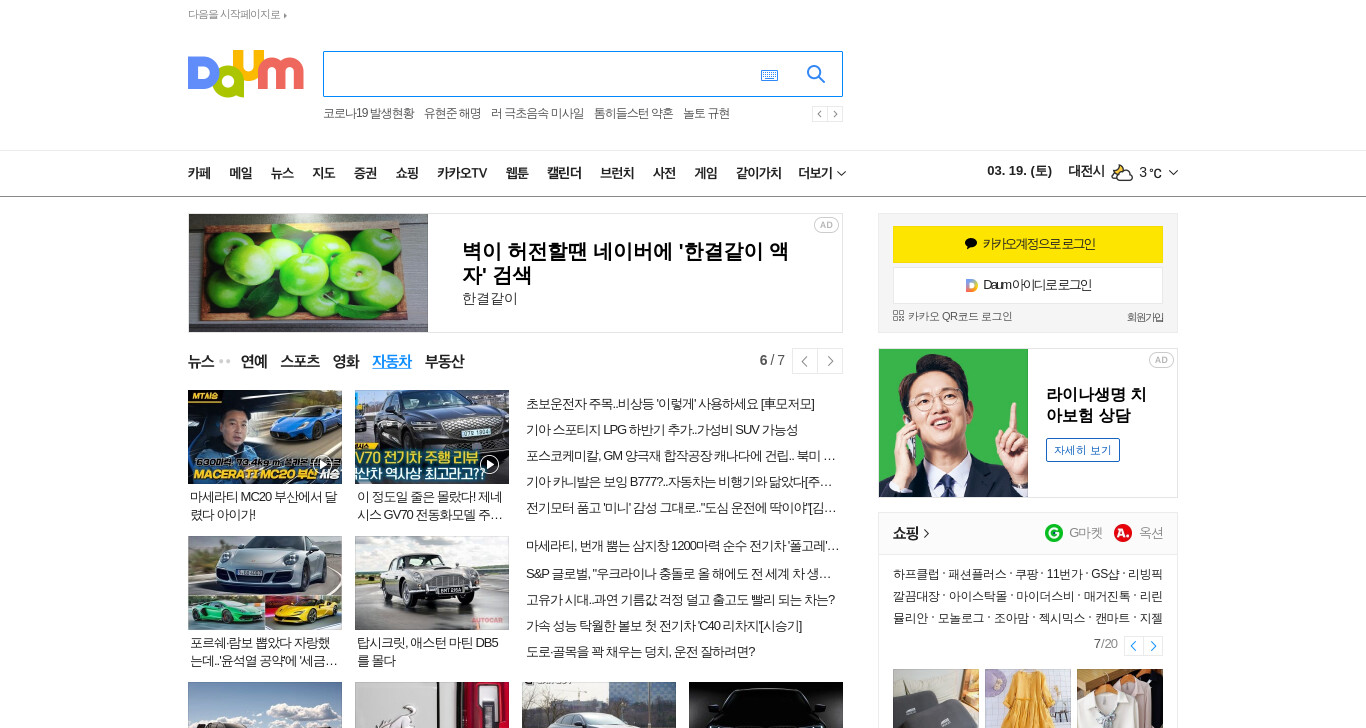
Task: Click AD badge on insurance banner
Action: [1161, 360]
